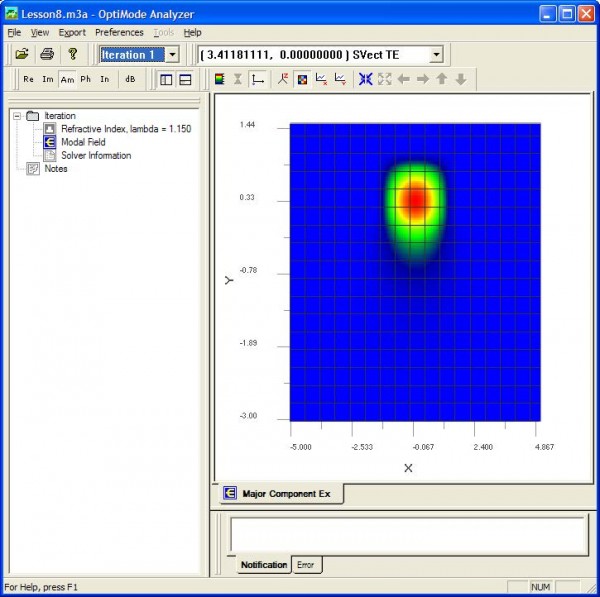600x597 pixels.
Task: Toggle amplitude view with Am button
Action: (67, 79)
